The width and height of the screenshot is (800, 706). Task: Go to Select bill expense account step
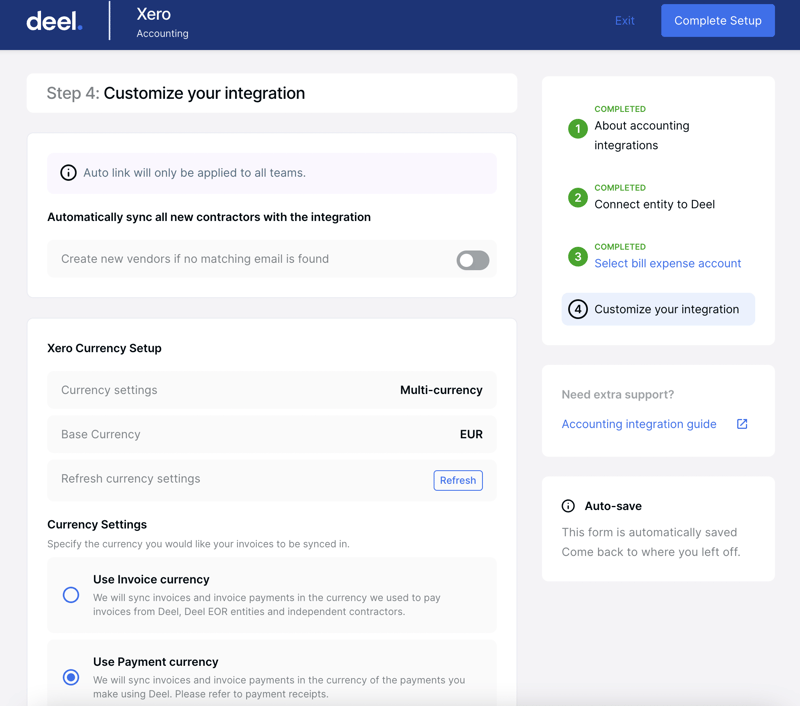(667, 263)
